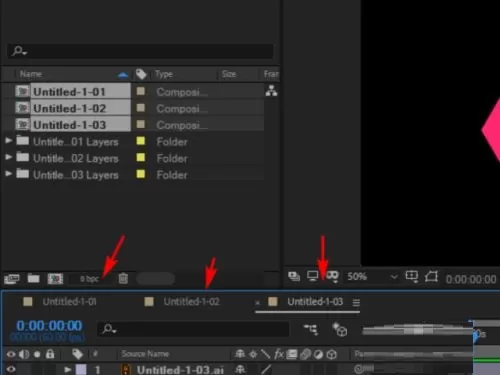Screen dimensions: 500x375
Task: Expand layer 1 Untitled-1-03.ai properties triangle
Action: pos(68,369)
